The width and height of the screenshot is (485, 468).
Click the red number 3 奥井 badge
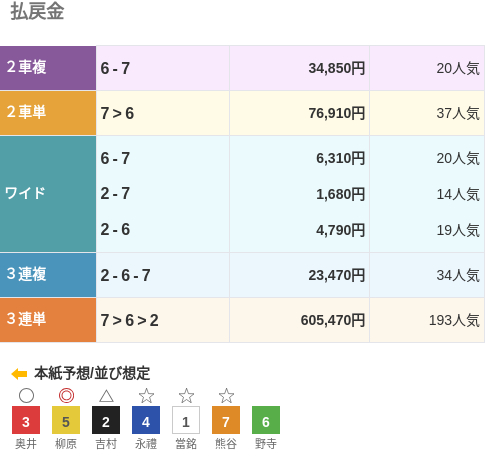click(26, 420)
